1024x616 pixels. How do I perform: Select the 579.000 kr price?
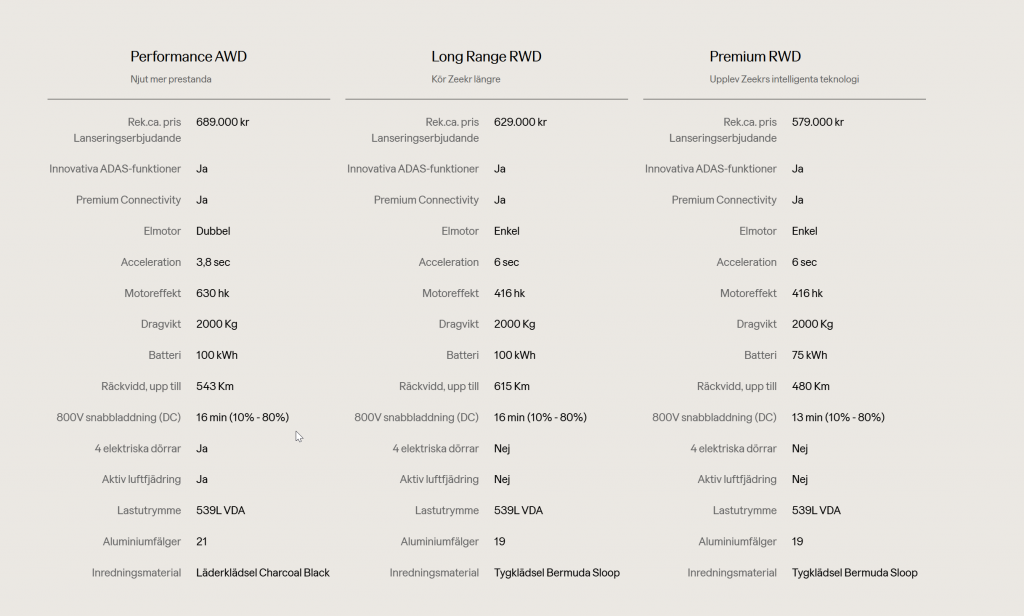point(818,122)
